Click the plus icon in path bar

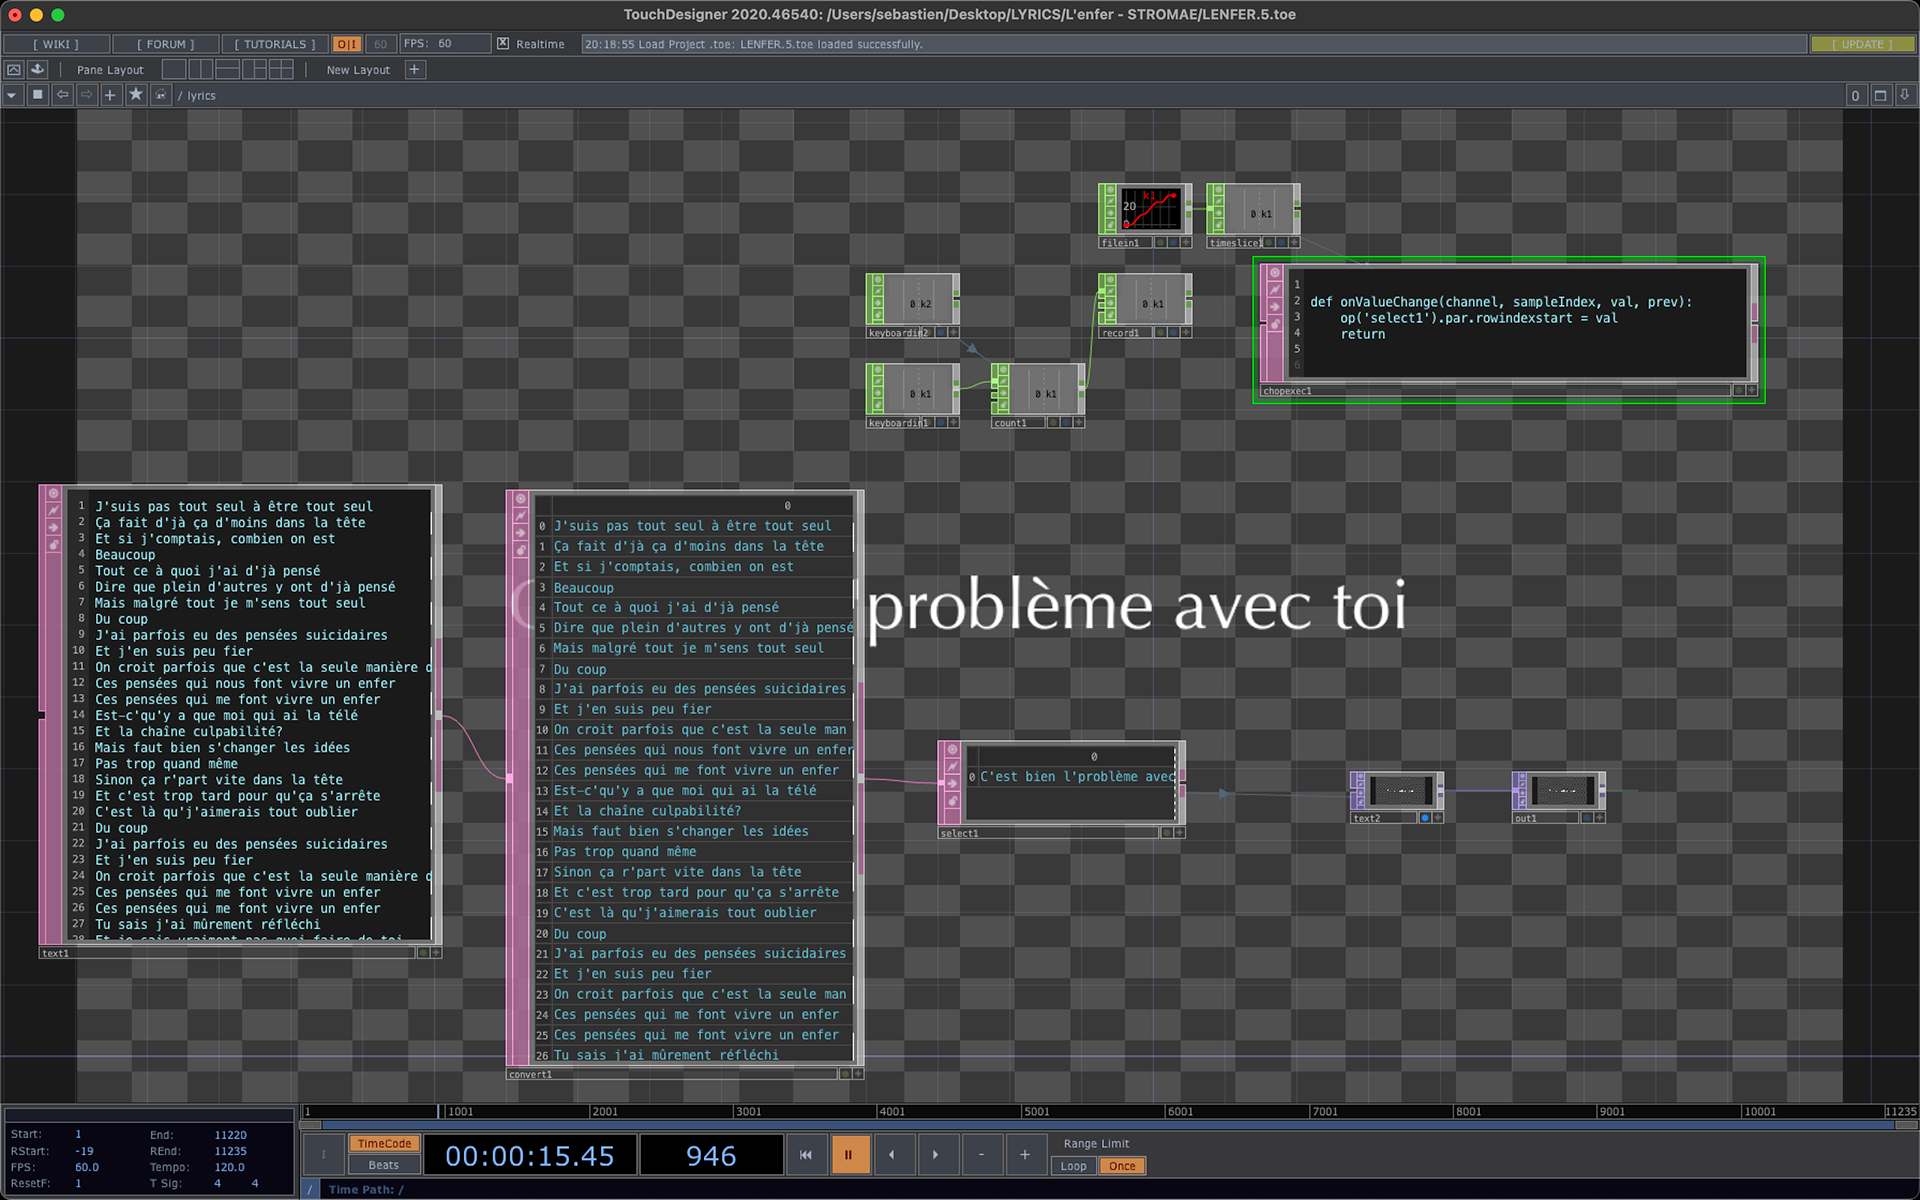[110, 95]
